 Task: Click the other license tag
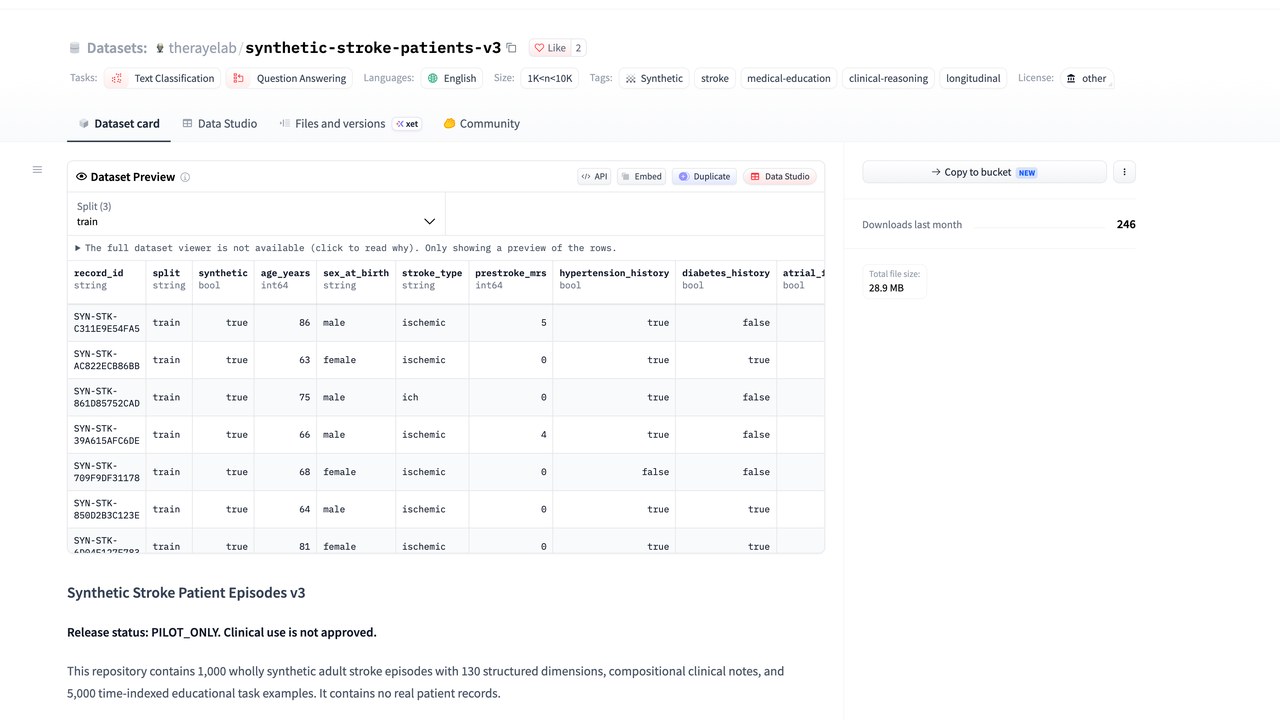pos(1086,78)
